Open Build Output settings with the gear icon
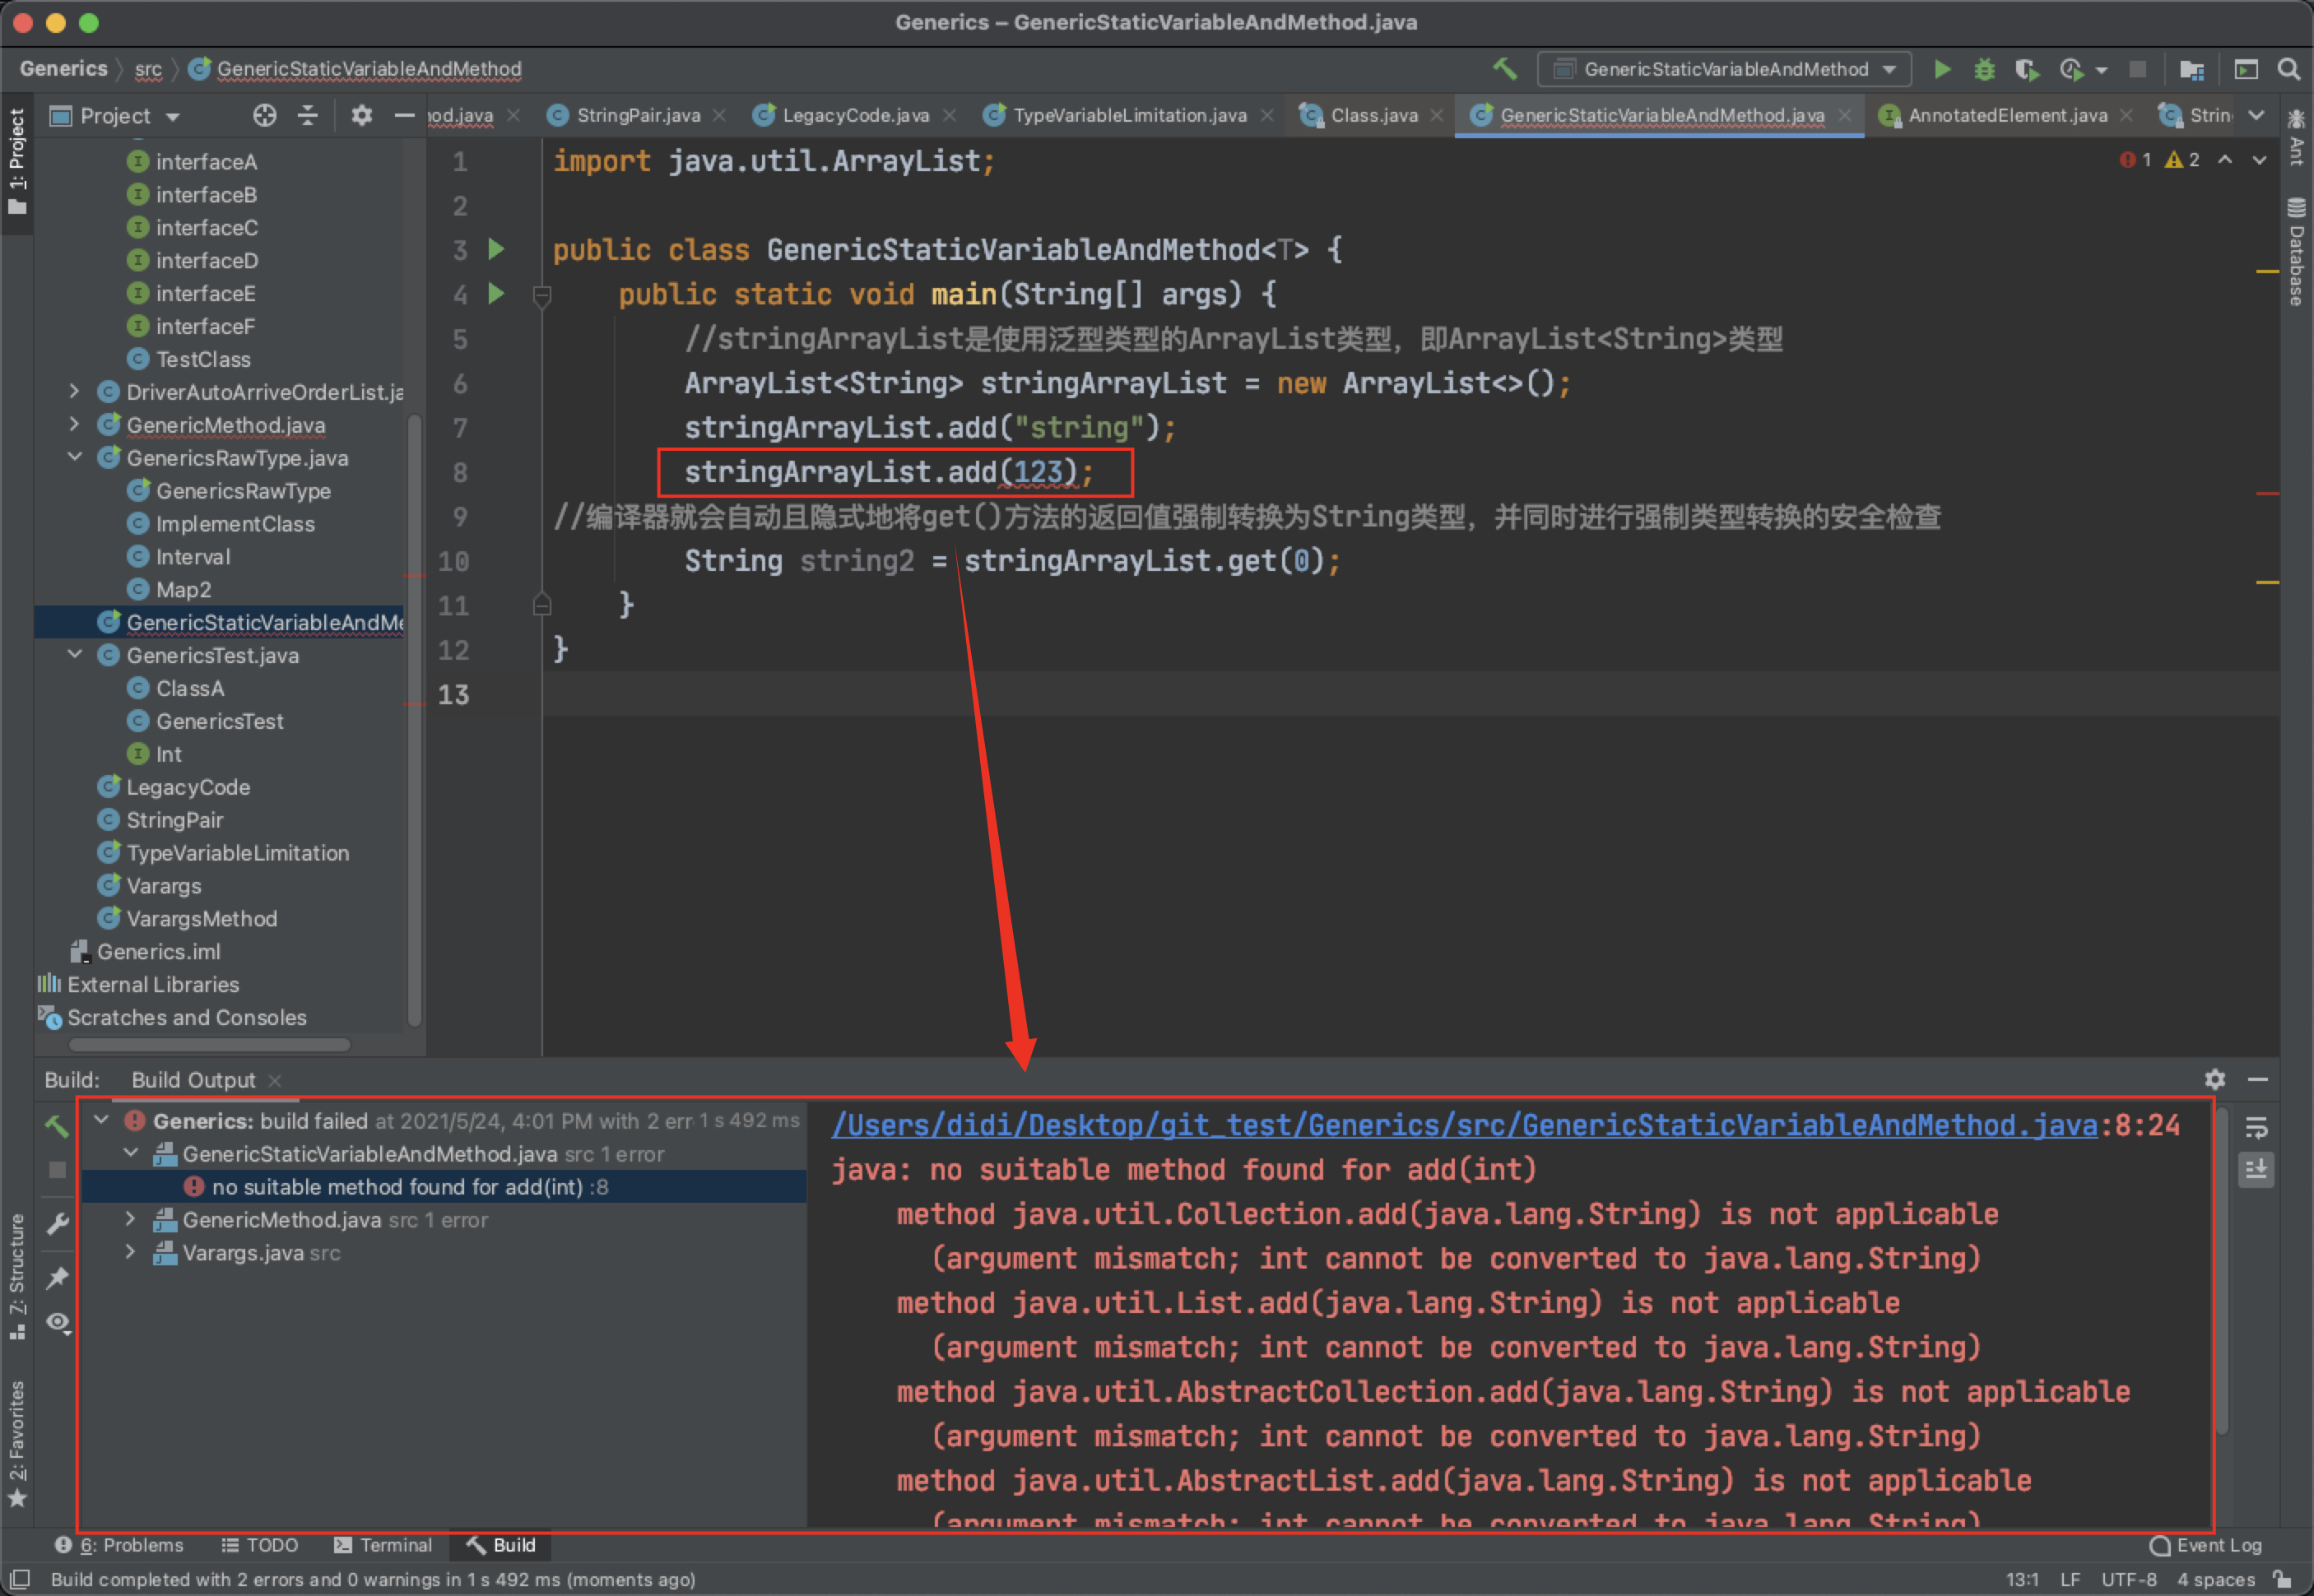The height and width of the screenshot is (1596, 2314). 2216,1079
